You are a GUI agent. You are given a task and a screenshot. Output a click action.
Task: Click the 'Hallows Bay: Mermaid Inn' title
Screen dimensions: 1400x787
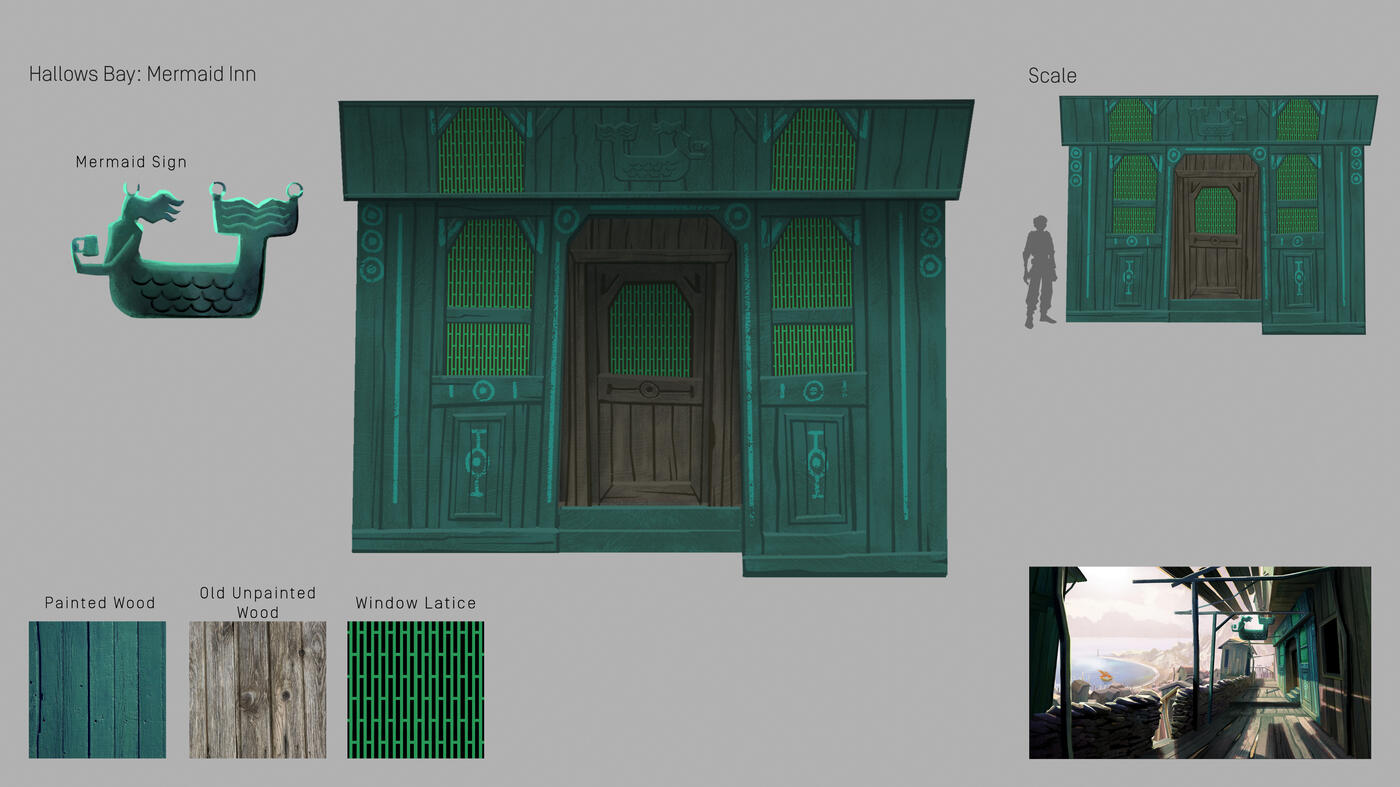(x=142, y=74)
